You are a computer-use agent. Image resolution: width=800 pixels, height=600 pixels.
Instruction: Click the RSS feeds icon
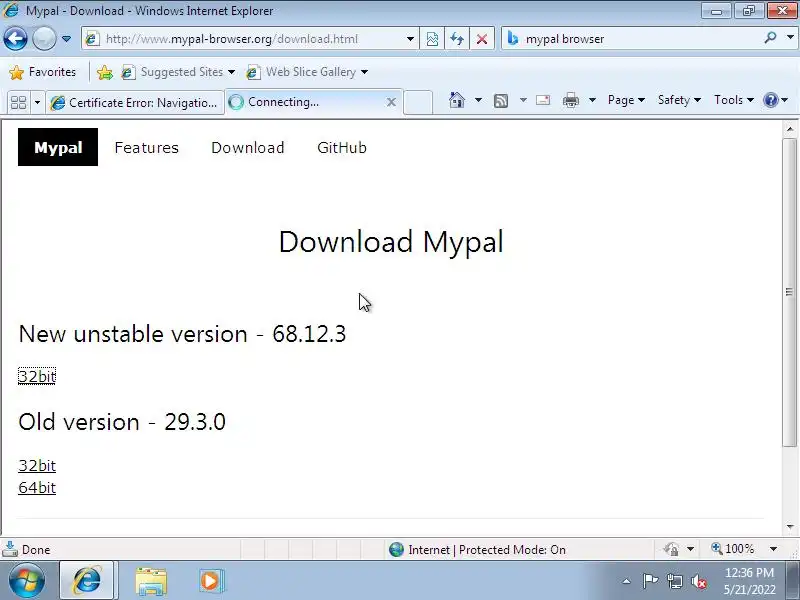pyautogui.click(x=501, y=101)
